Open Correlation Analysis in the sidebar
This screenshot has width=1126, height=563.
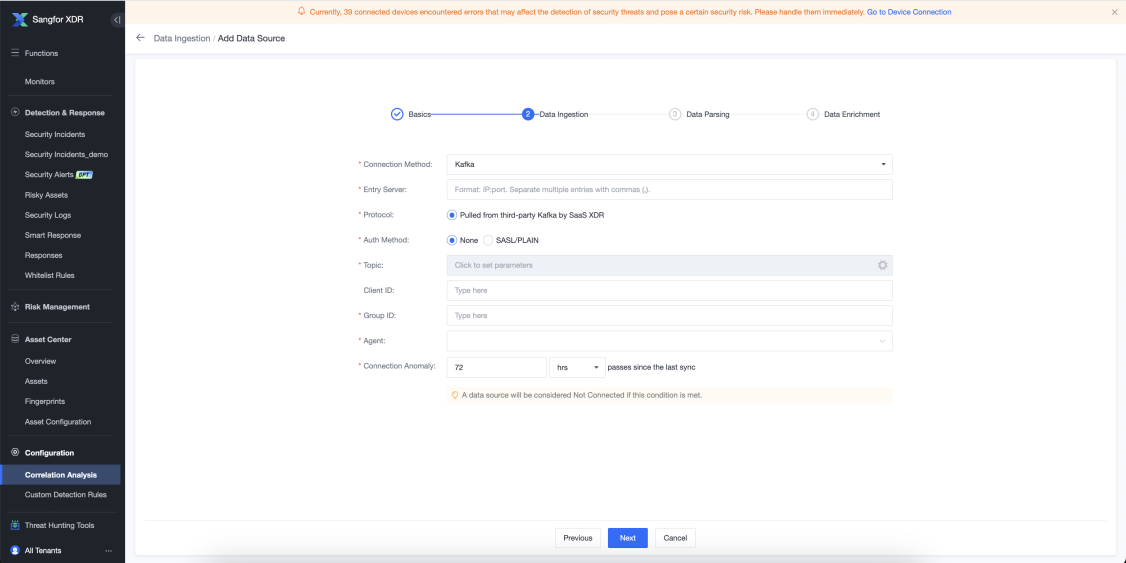tap(60, 475)
